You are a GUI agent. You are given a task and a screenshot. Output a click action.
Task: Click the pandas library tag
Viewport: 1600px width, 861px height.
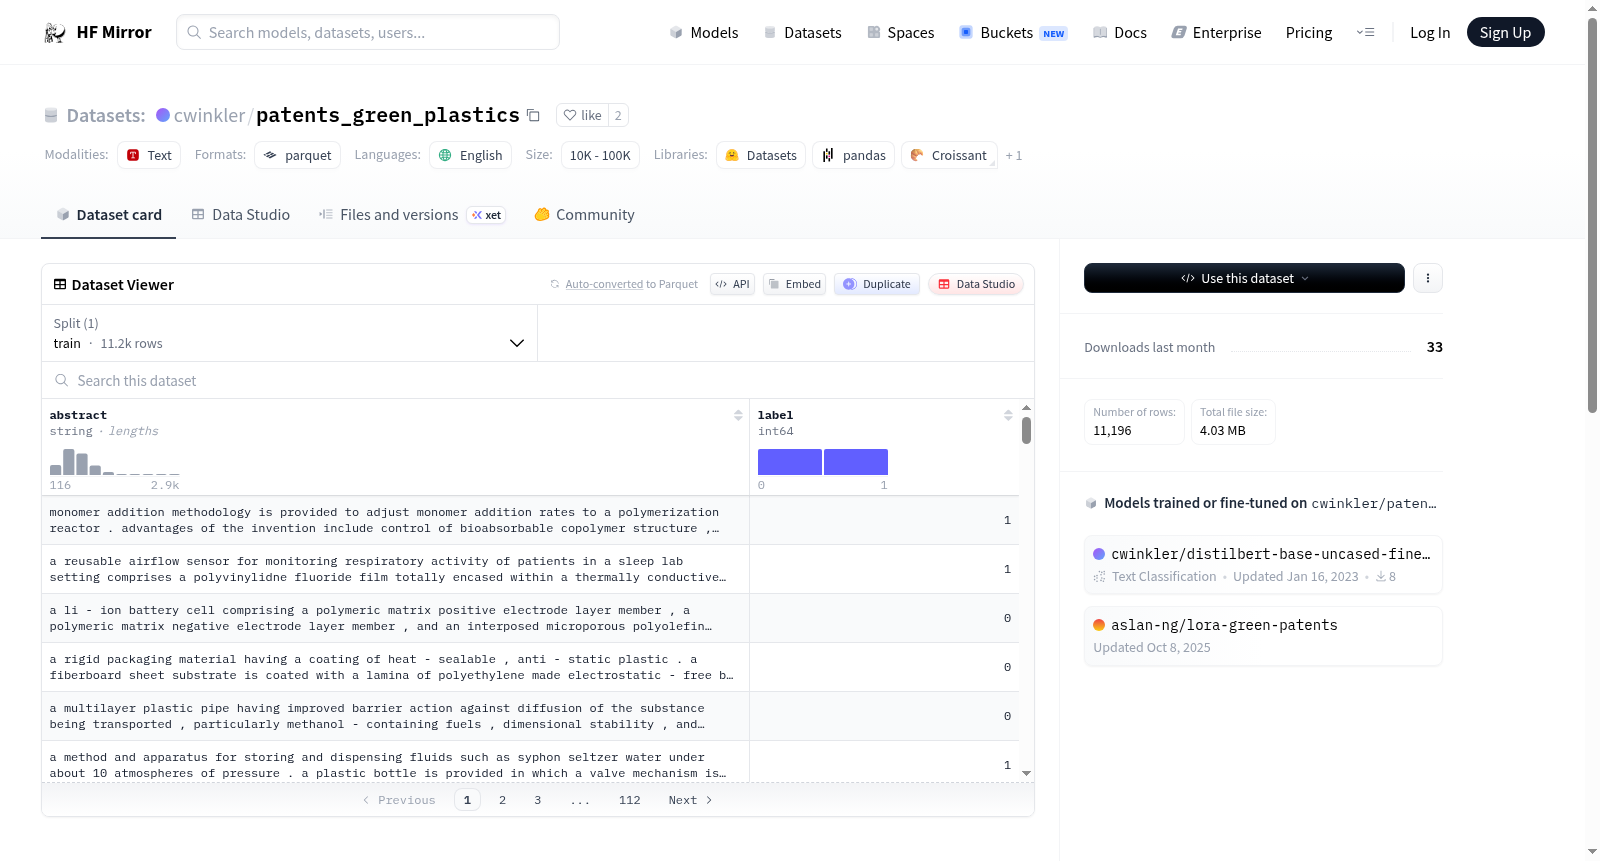click(x=854, y=155)
